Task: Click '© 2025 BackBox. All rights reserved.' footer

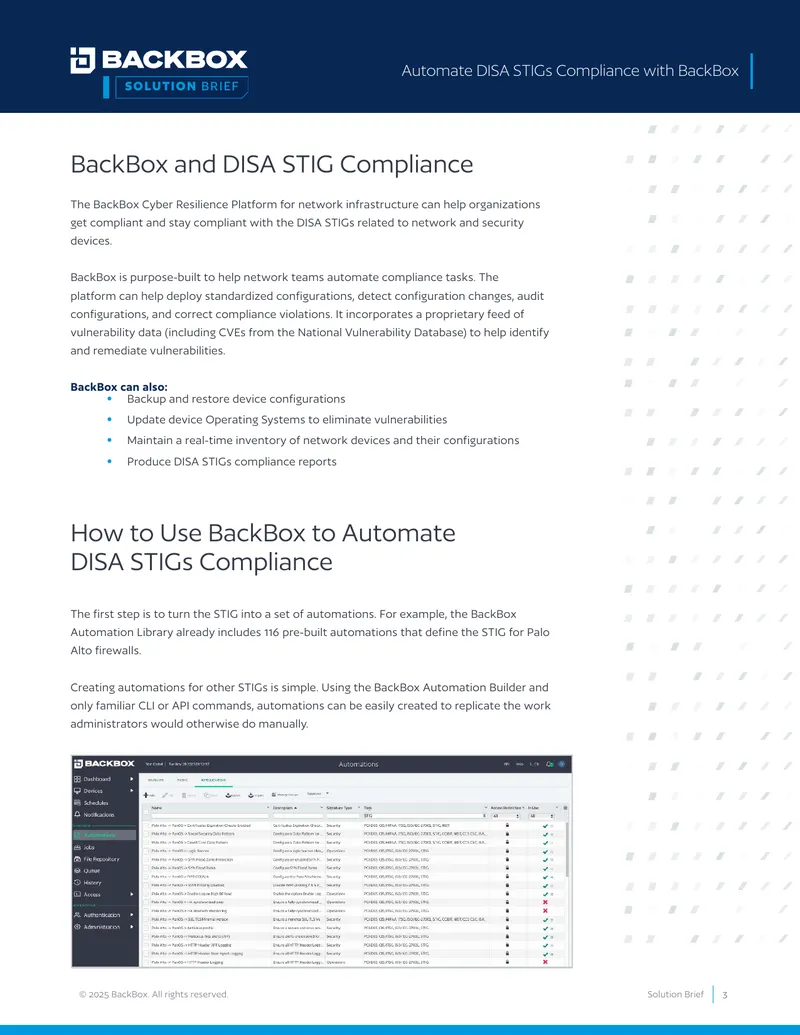Action: [x=153, y=994]
